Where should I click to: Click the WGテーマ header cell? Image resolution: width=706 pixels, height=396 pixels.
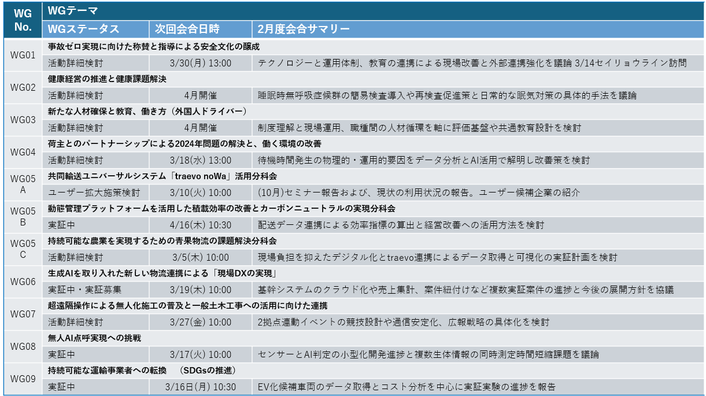[x=373, y=11]
